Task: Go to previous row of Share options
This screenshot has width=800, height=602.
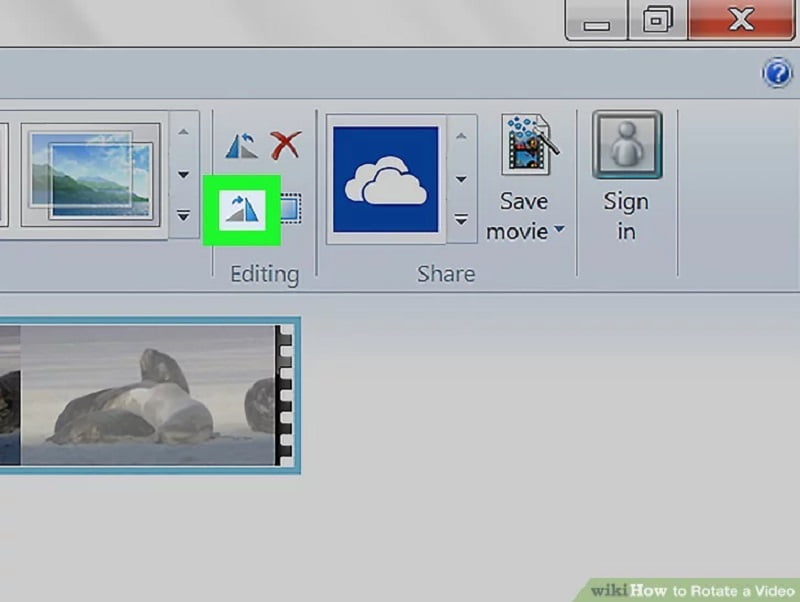Action: point(461,136)
